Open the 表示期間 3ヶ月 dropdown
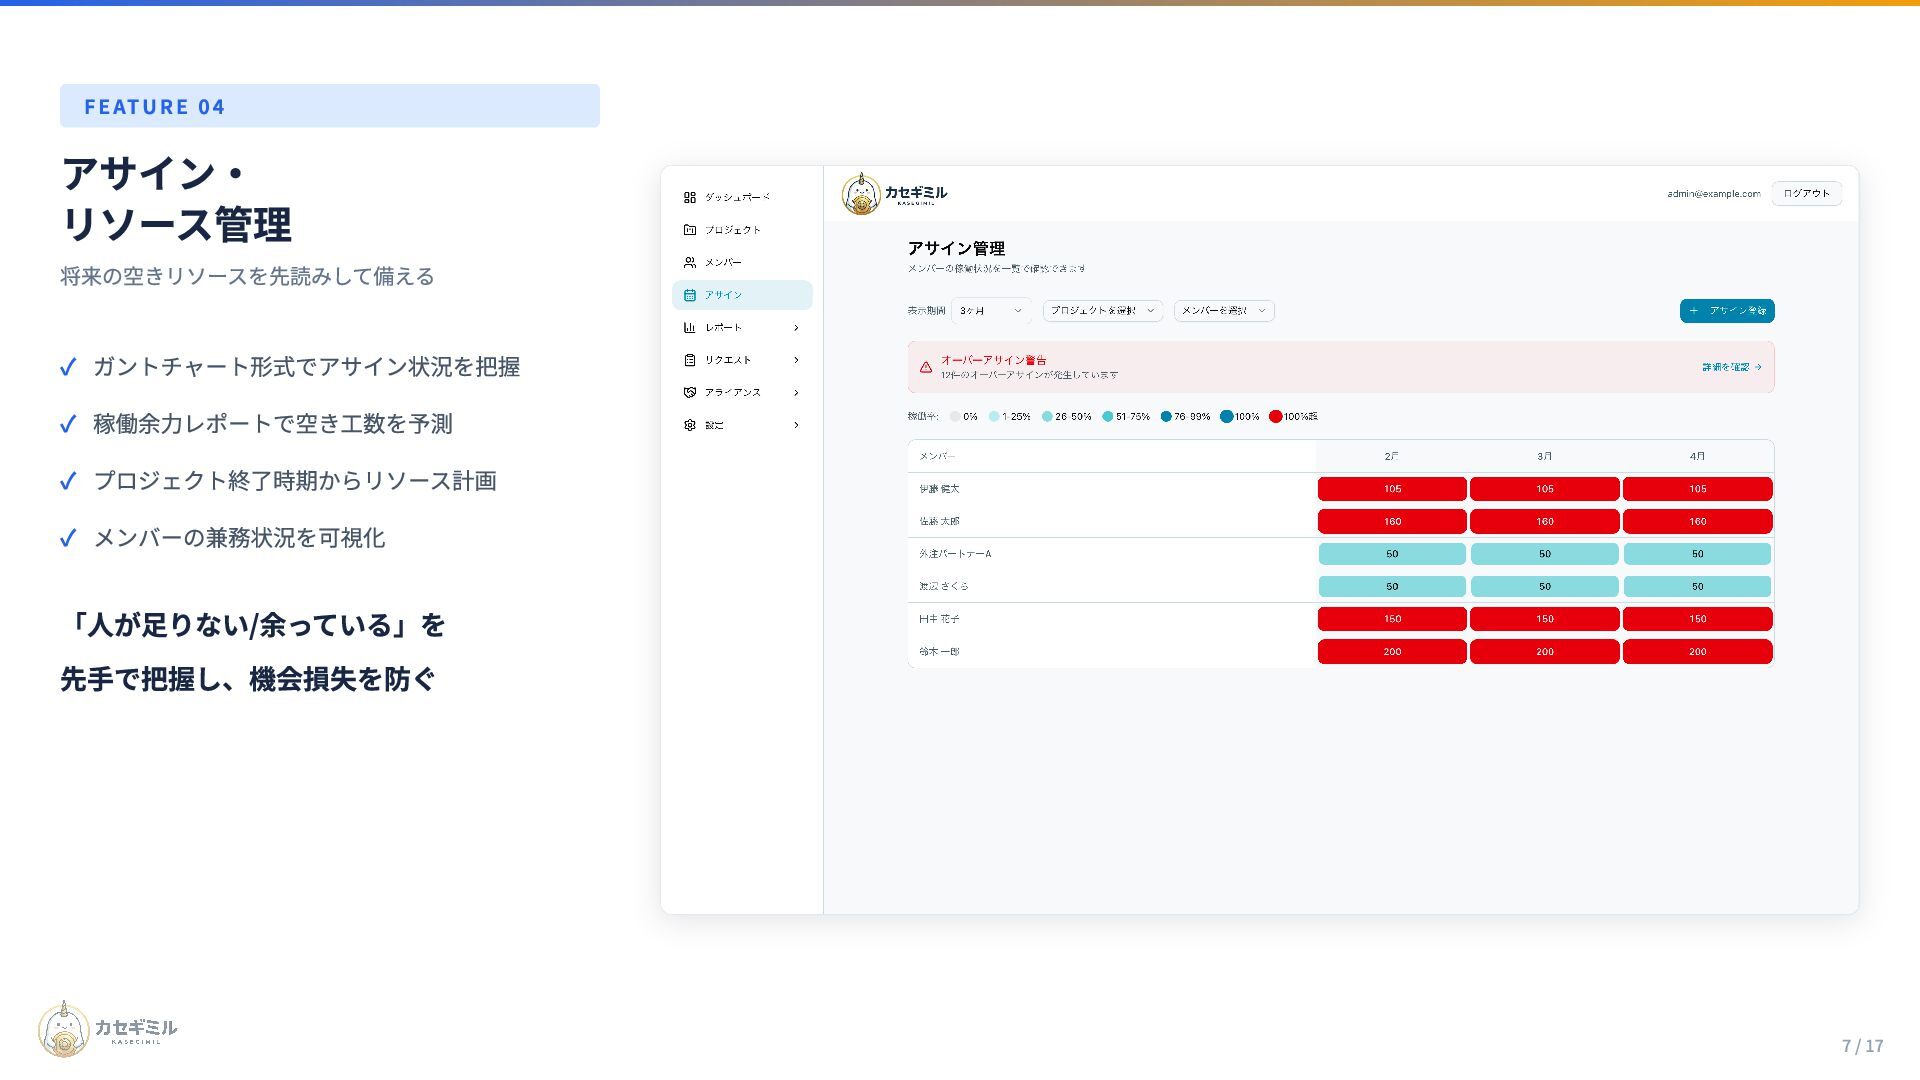The width and height of the screenshot is (1920, 1080). 990,311
